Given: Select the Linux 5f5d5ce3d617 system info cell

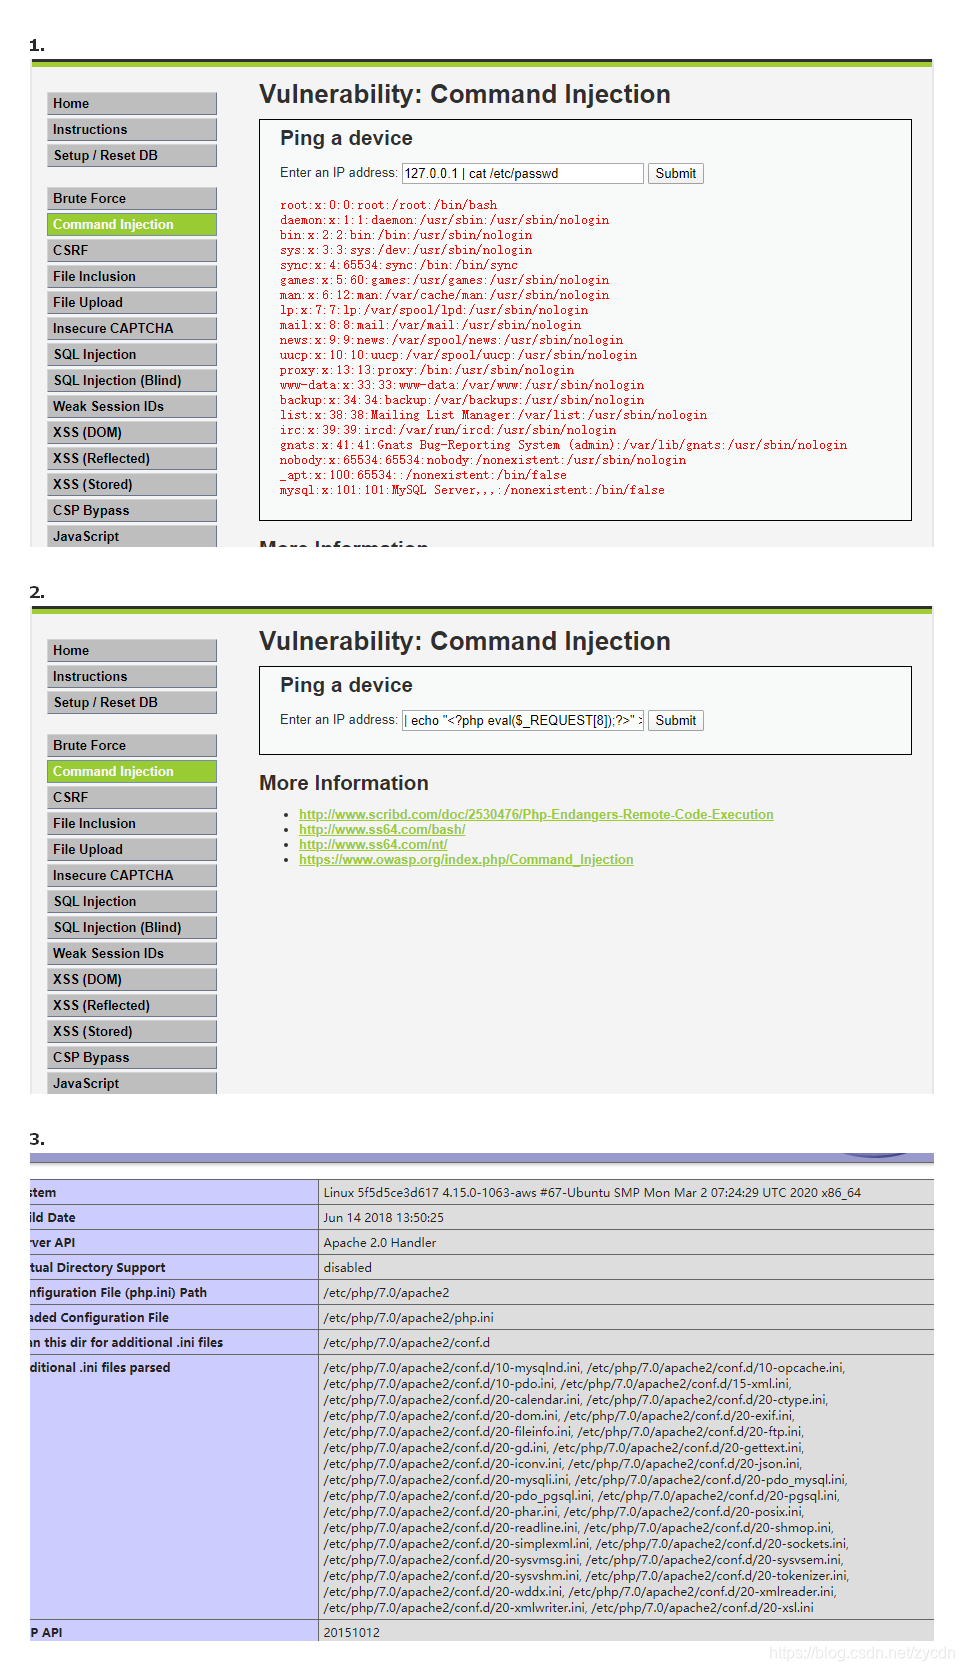Looking at the screenshot, I should click(626, 1192).
